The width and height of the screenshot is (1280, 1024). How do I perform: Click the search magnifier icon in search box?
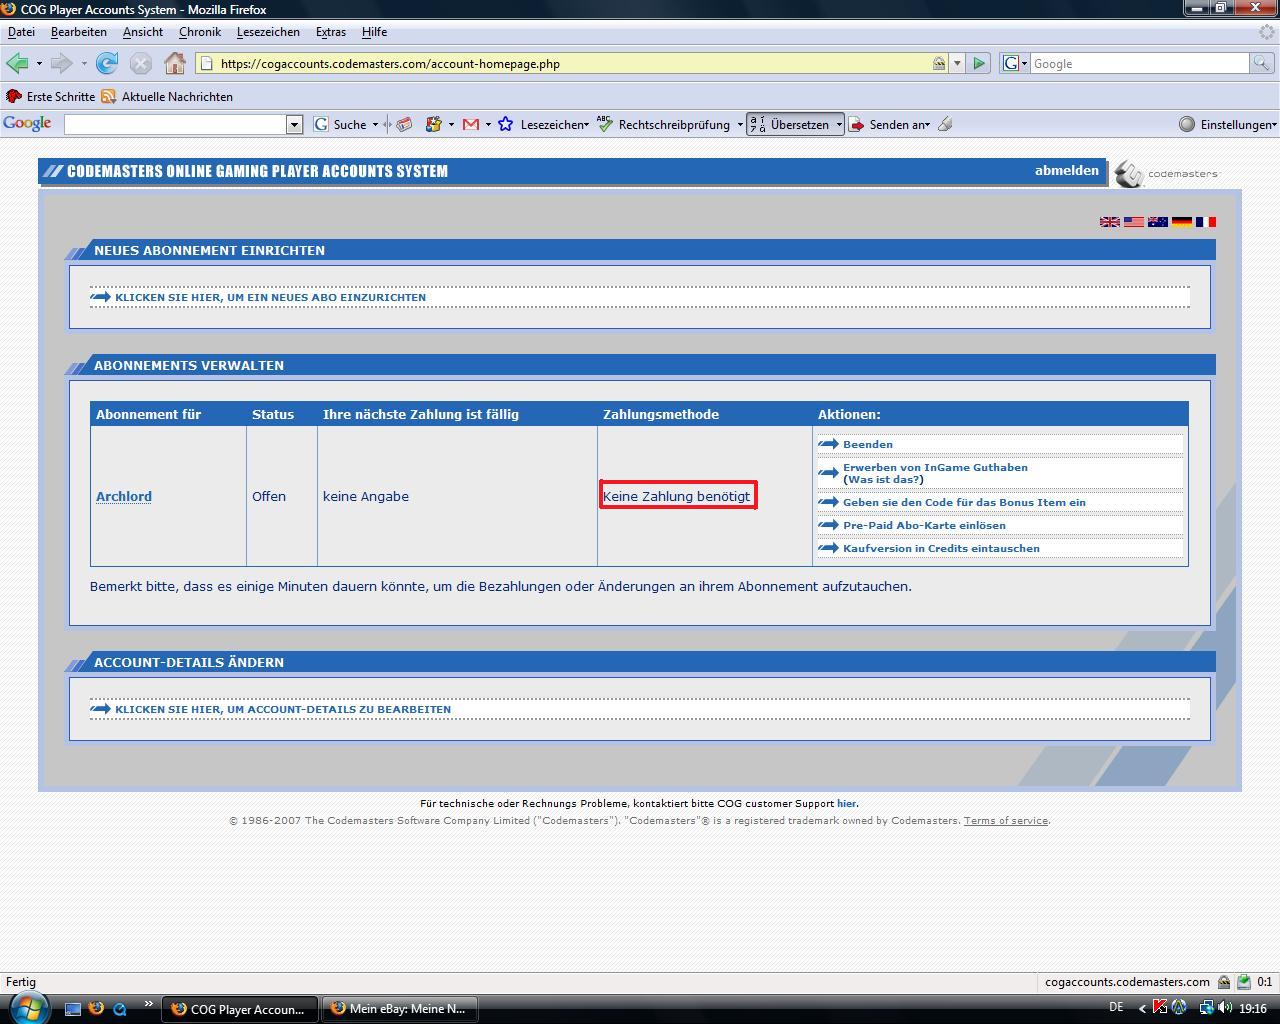1261,63
